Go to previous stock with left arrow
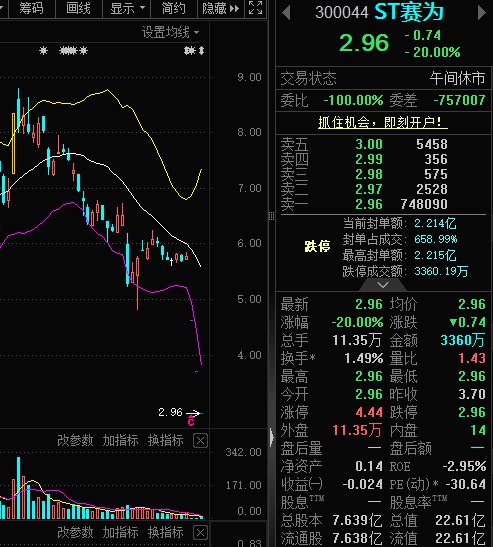493x547 pixels. click(286, 13)
